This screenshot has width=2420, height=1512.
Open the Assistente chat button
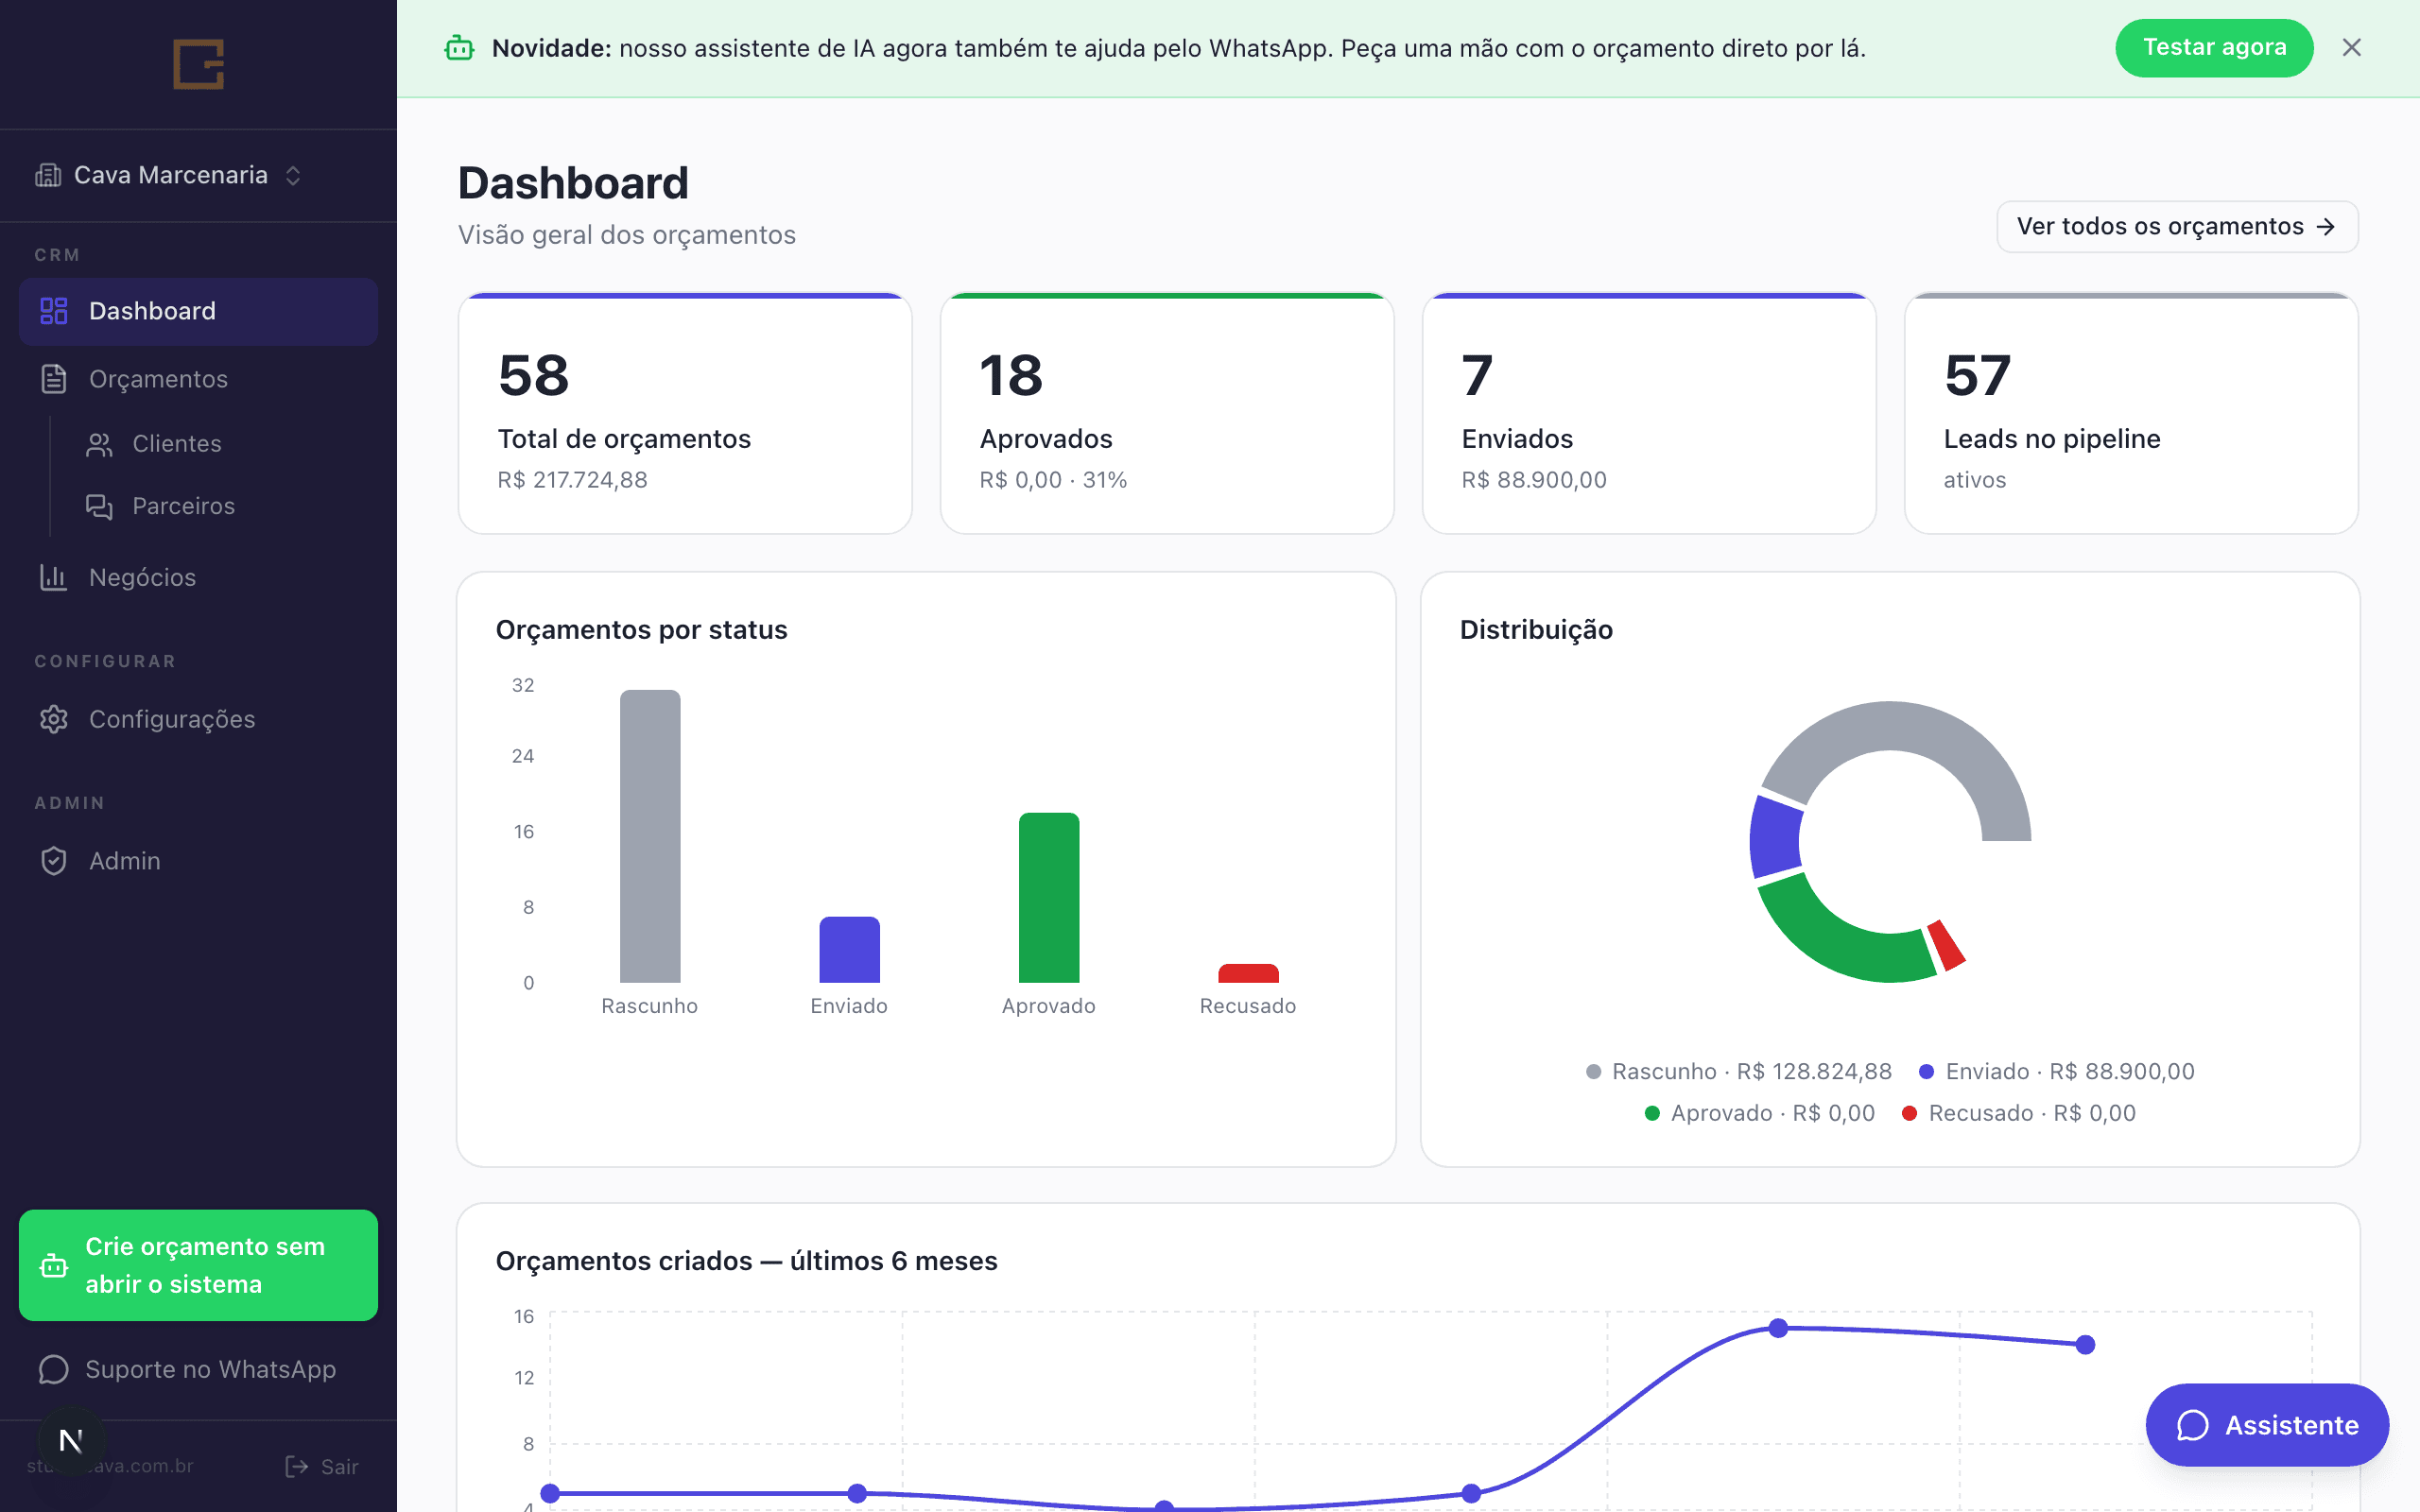click(x=2267, y=1424)
